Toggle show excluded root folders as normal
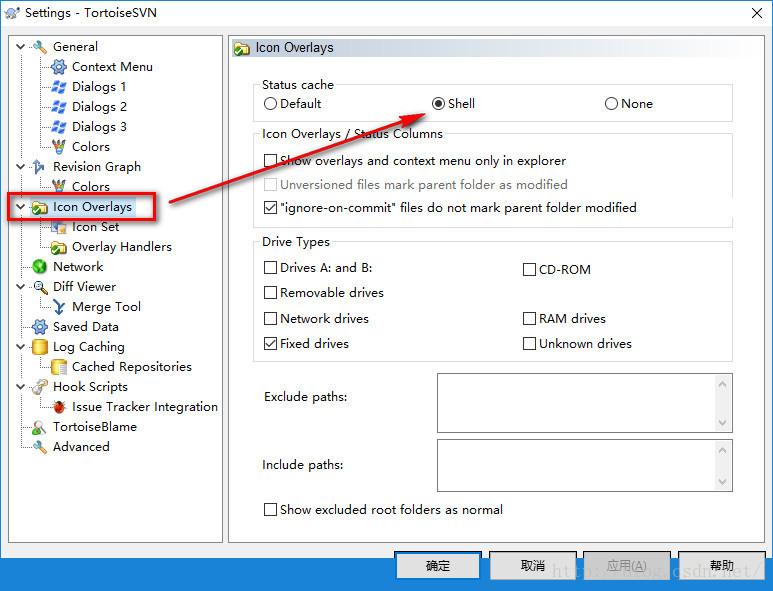Image resolution: width=773 pixels, height=591 pixels. point(270,510)
